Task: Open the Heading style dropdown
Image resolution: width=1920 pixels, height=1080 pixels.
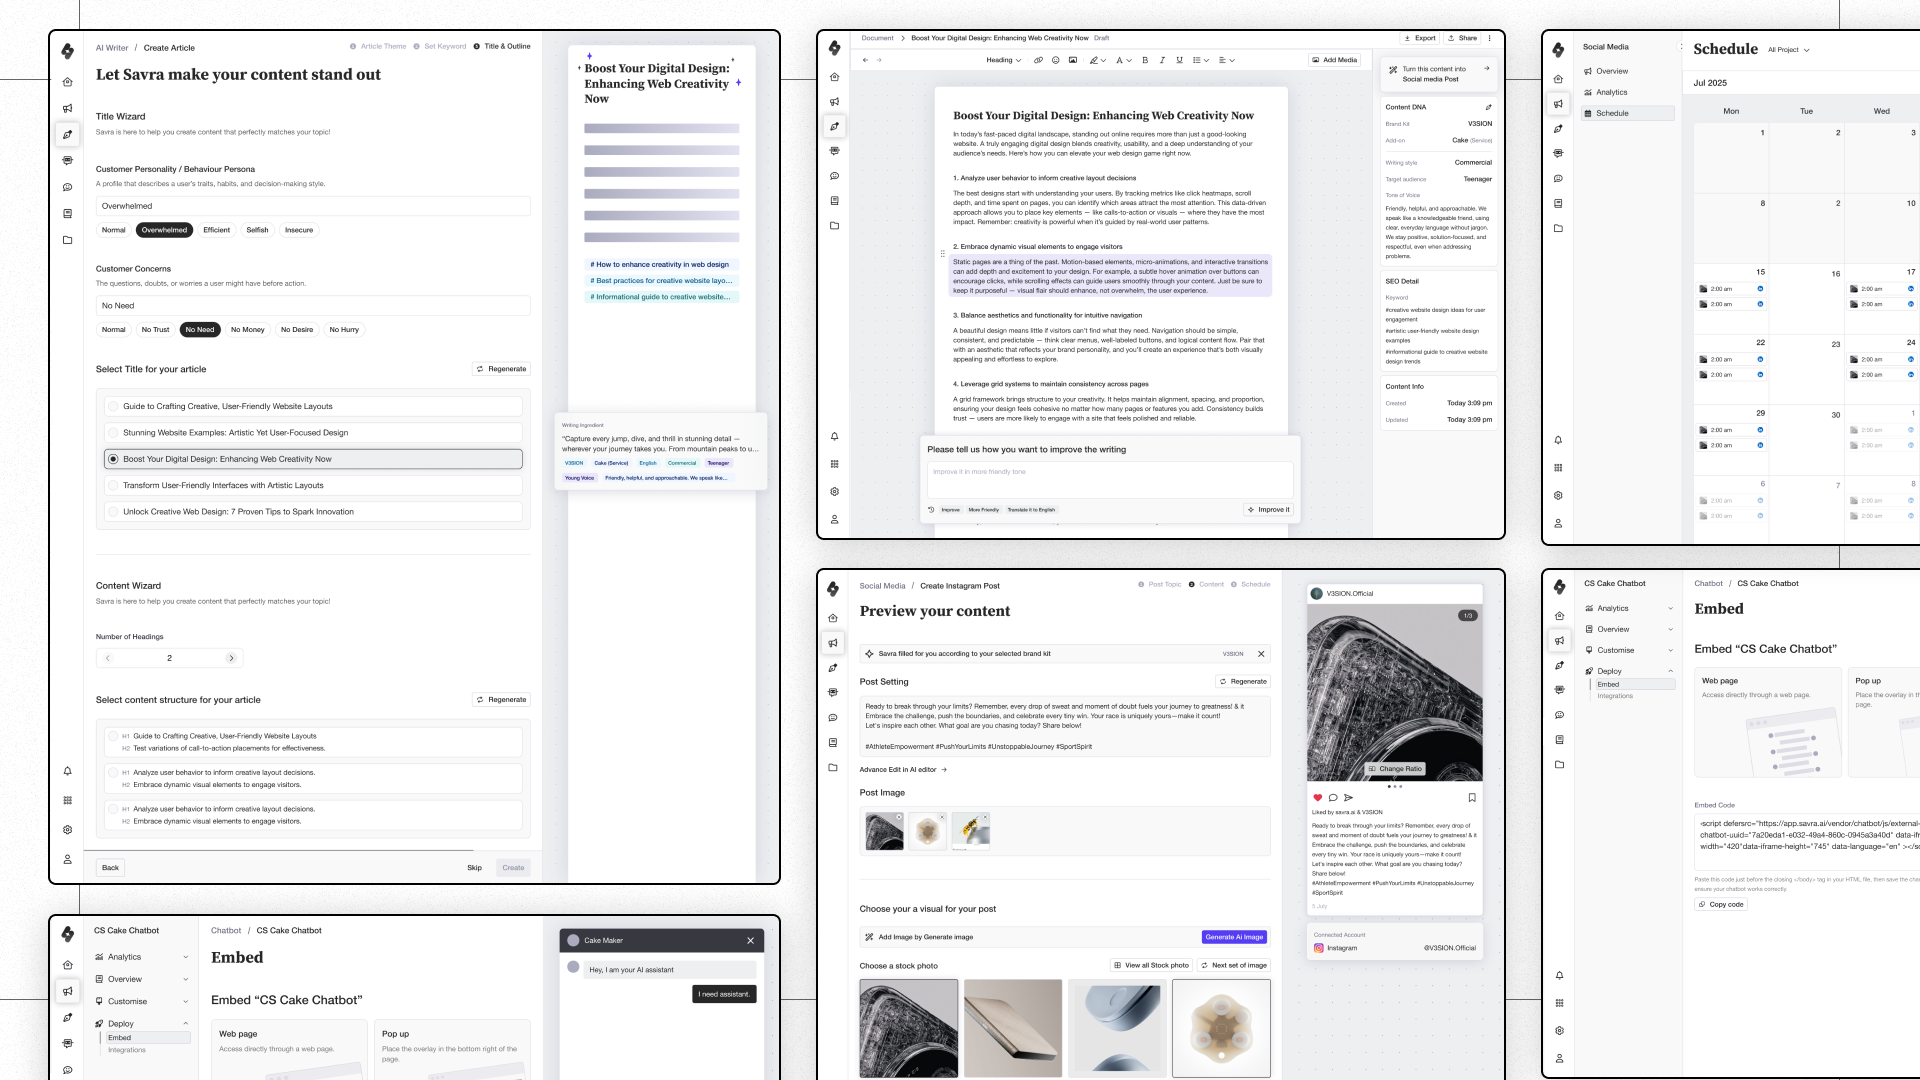Action: pyautogui.click(x=1003, y=60)
